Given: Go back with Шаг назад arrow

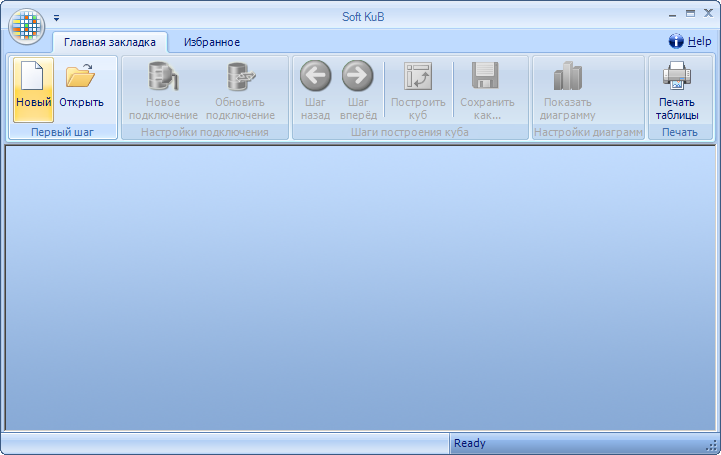Looking at the screenshot, I should pos(315,76).
